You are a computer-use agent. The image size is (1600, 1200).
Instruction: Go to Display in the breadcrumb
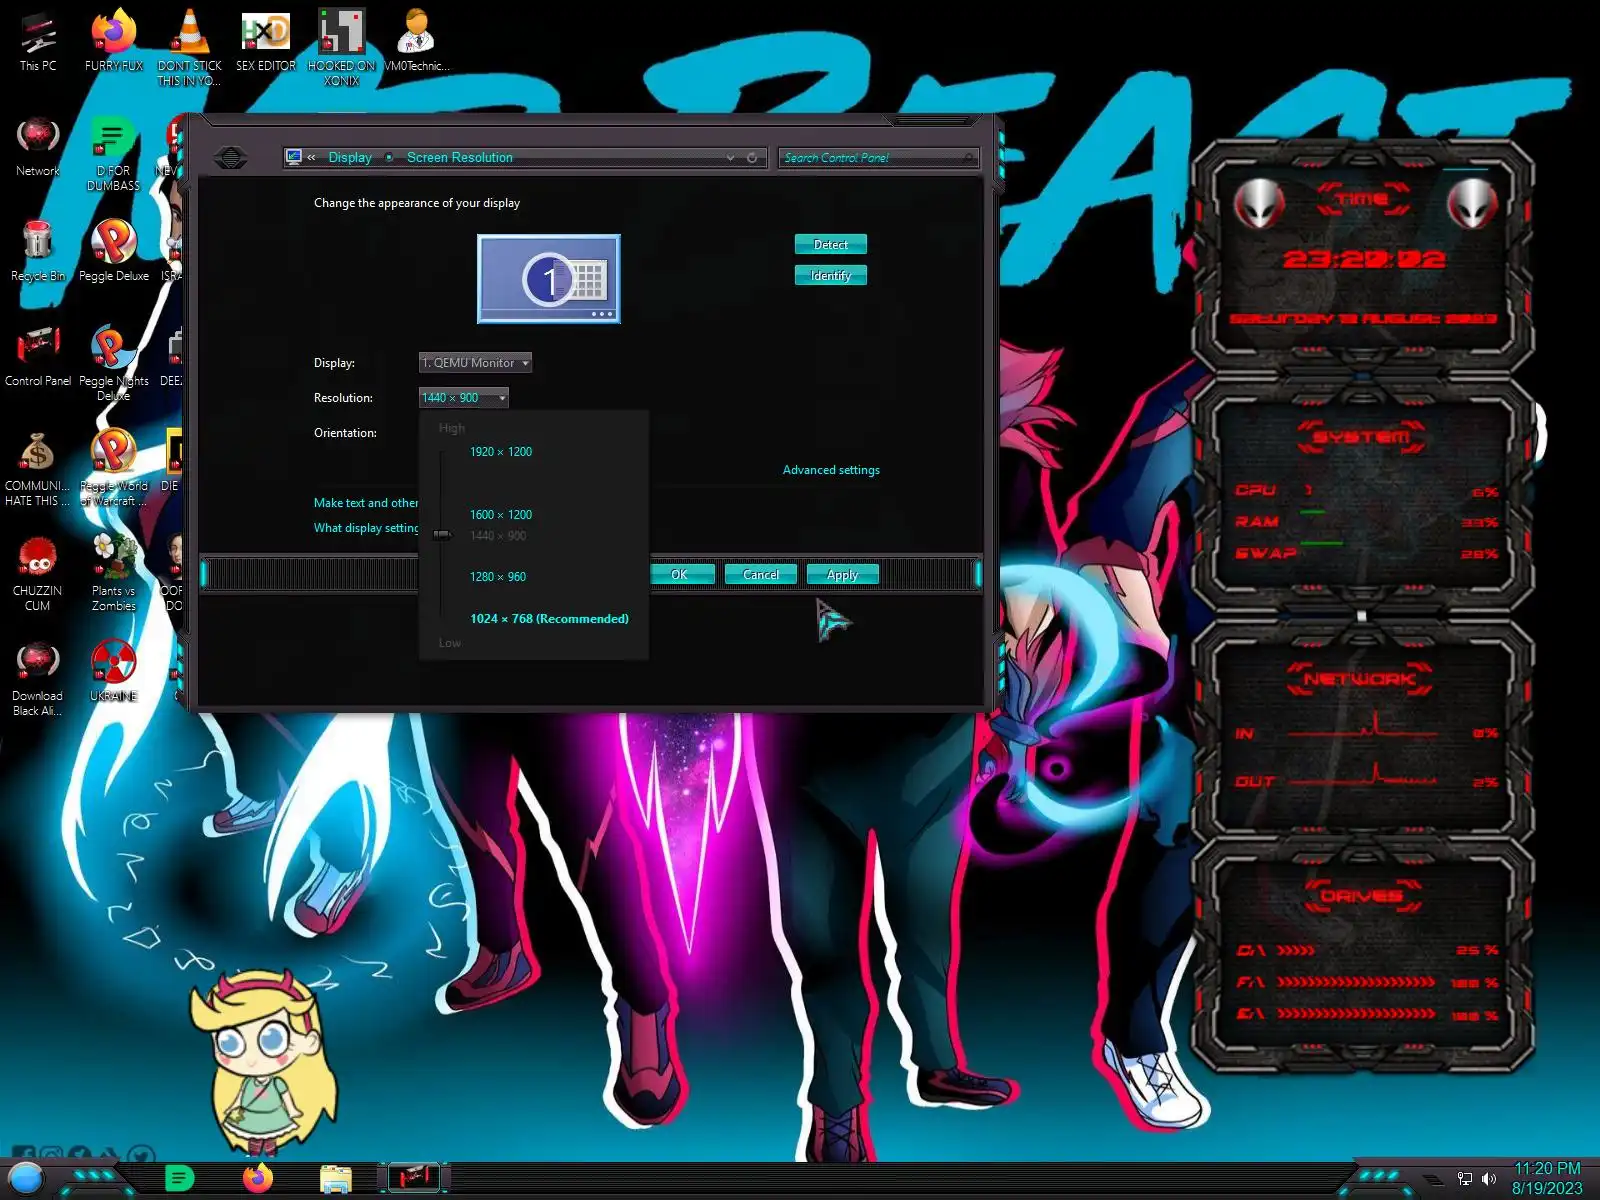click(350, 158)
